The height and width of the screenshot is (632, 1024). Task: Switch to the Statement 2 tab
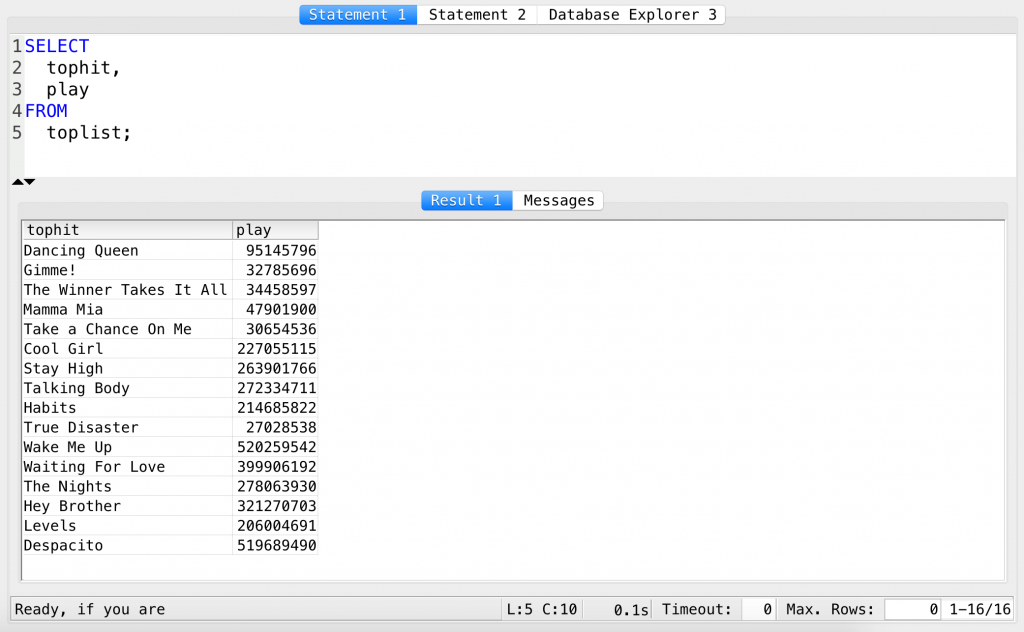click(x=477, y=14)
